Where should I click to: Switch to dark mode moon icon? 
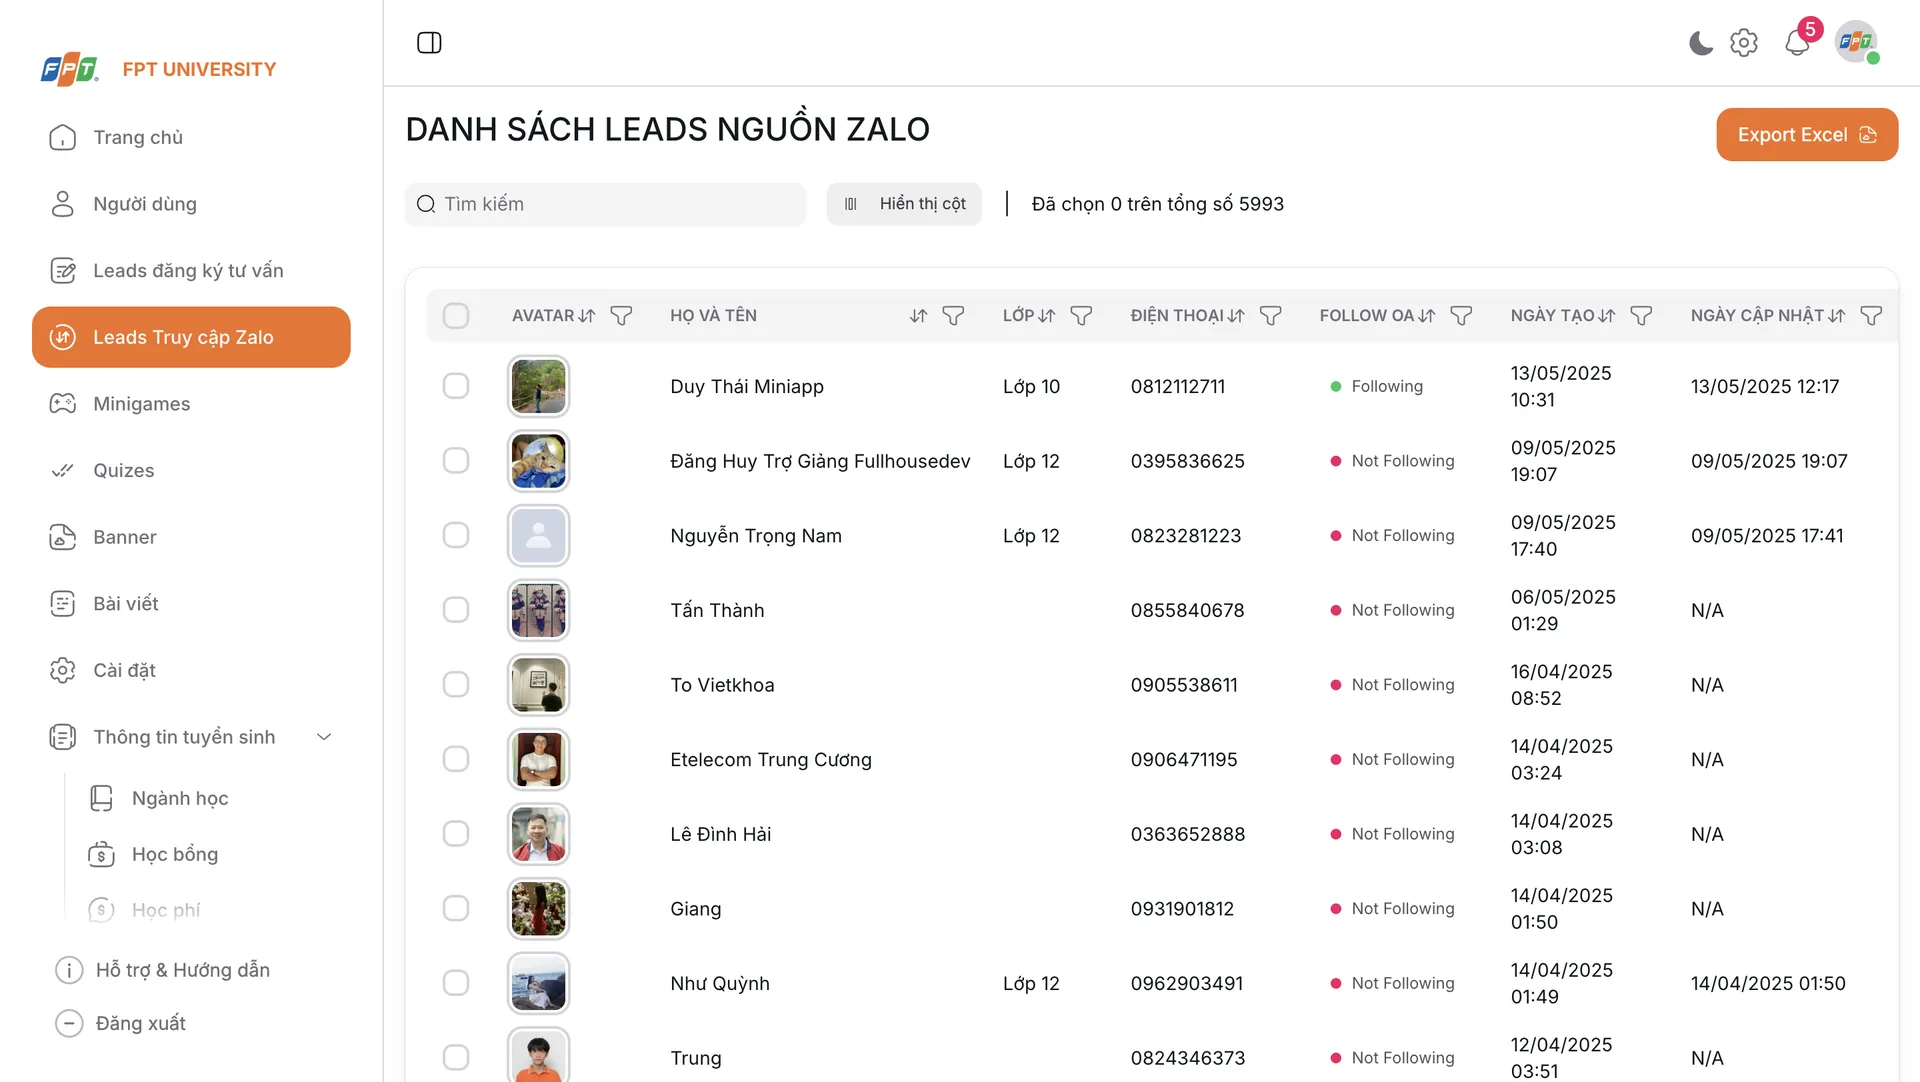(x=1700, y=43)
